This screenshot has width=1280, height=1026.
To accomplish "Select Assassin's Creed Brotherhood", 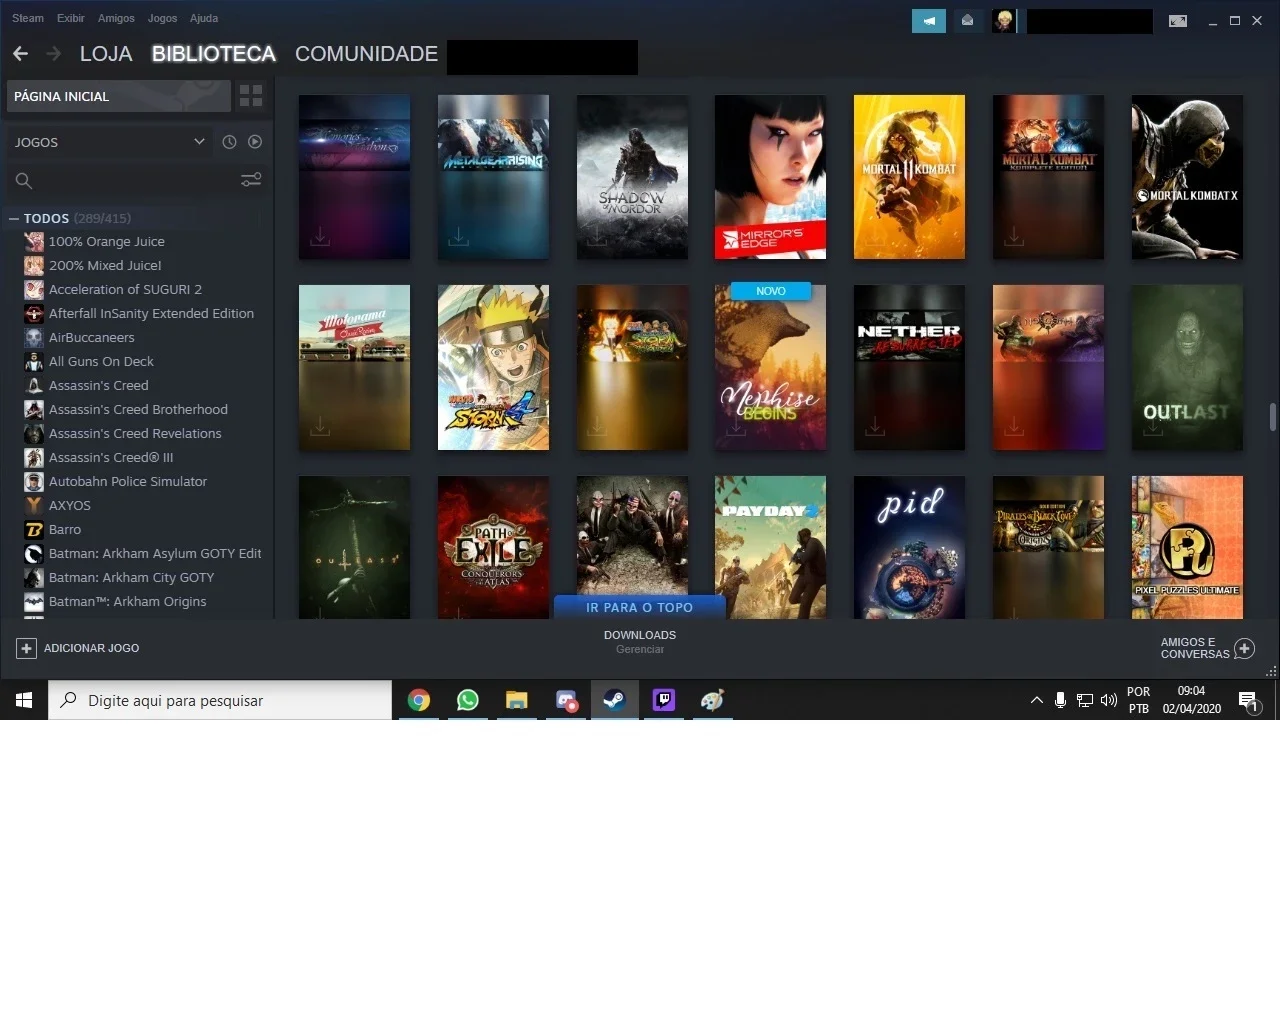I will pyautogui.click(x=138, y=409).
